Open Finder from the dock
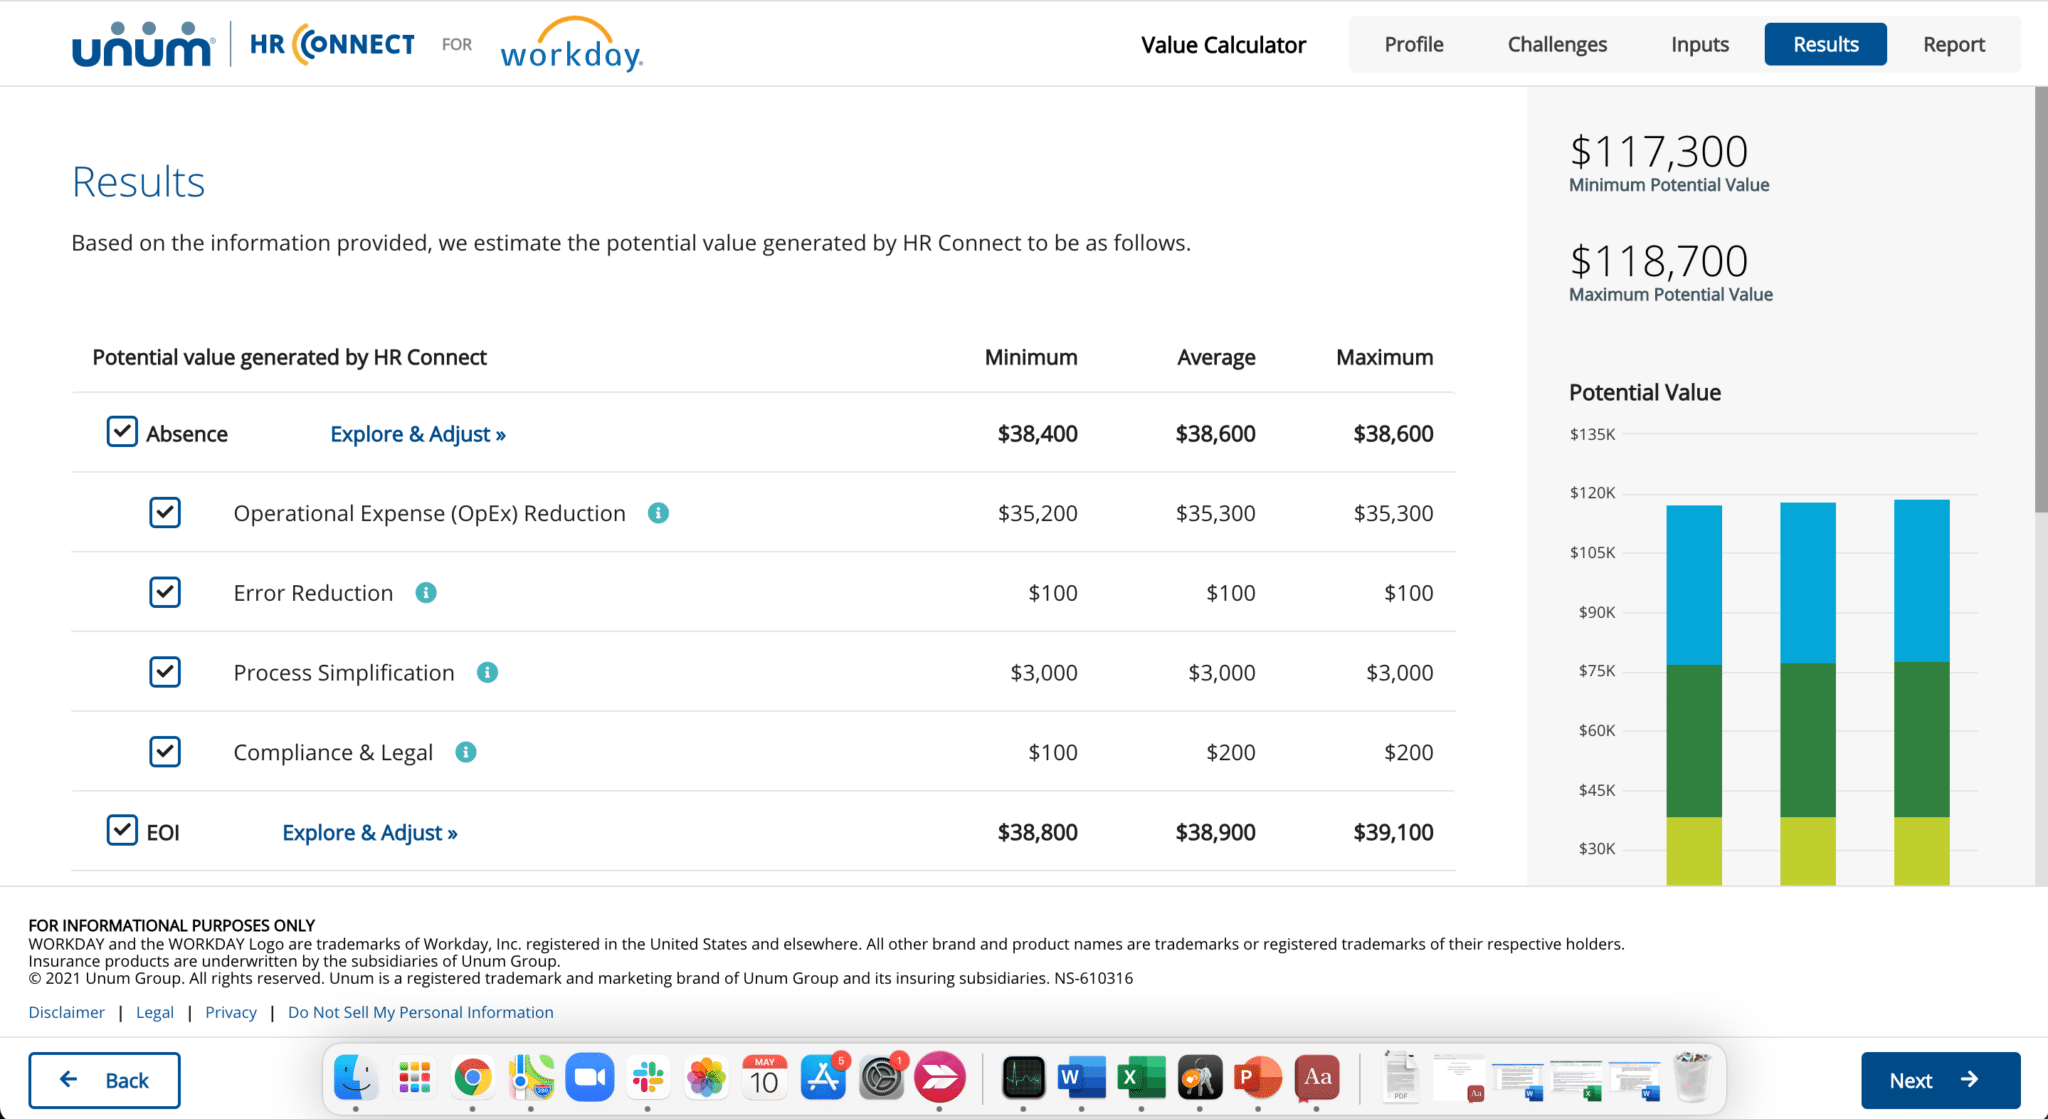 [x=356, y=1078]
